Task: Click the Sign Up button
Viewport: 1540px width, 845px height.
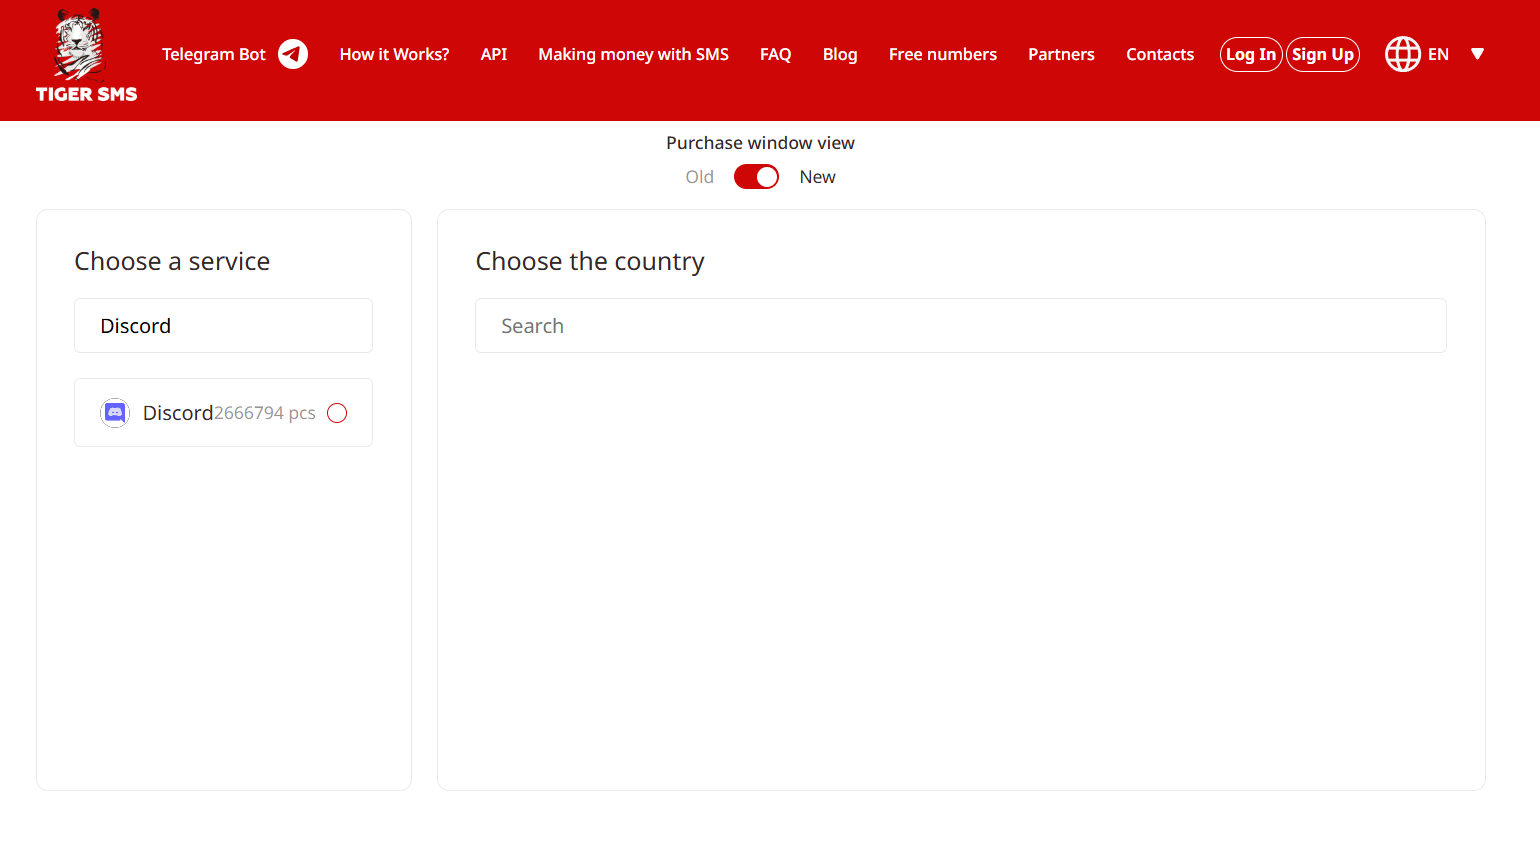Action: click(x=1323, y=54)
